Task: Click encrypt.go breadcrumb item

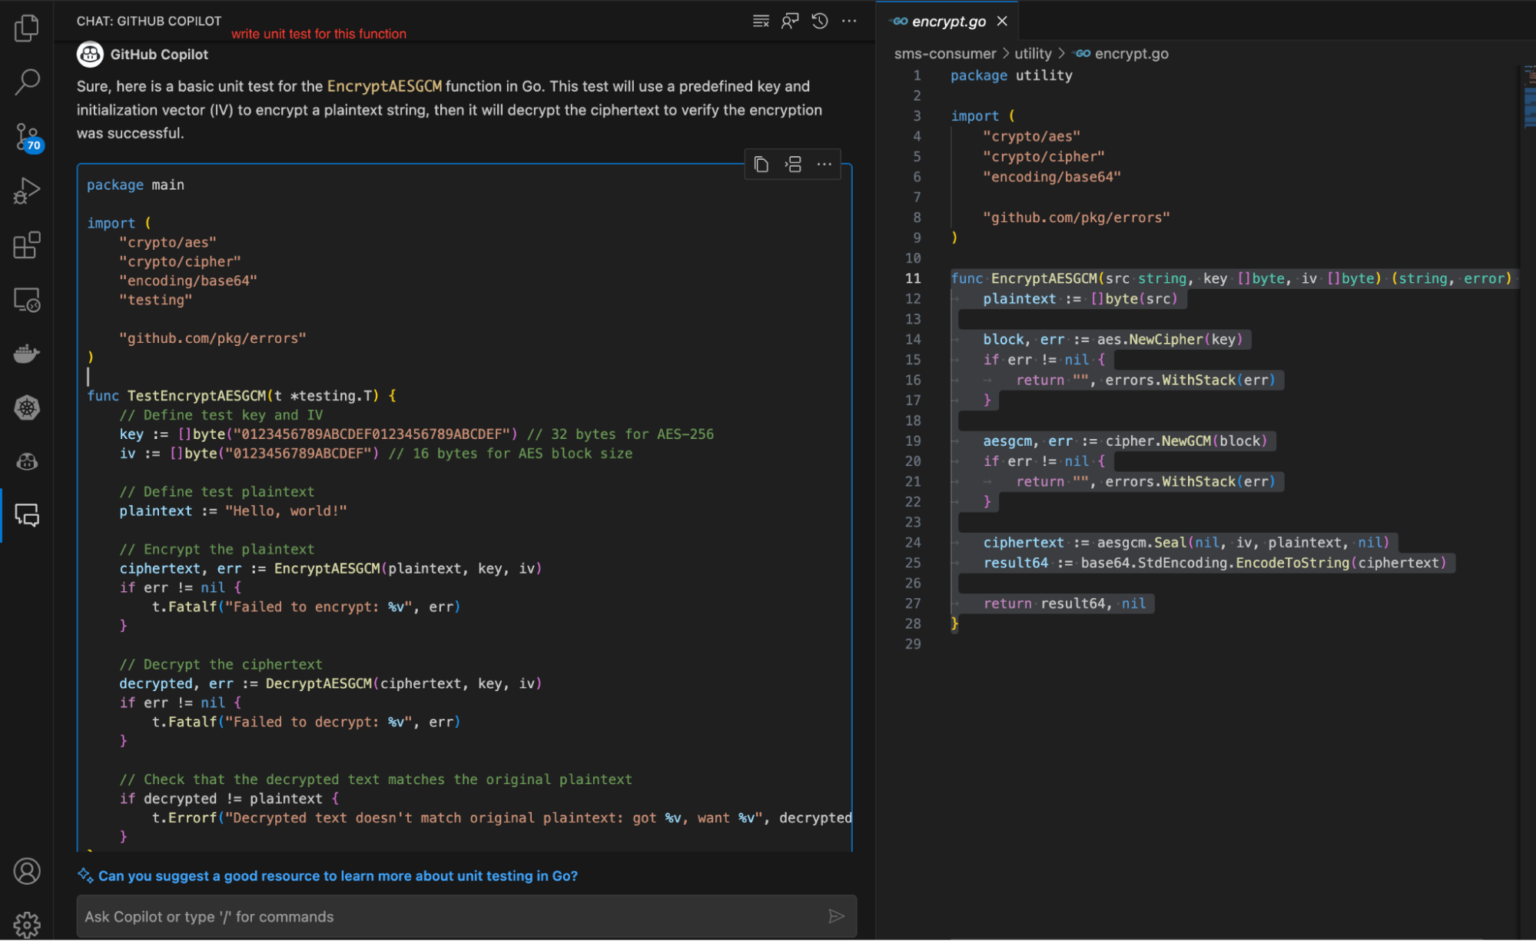Action: 1122,54
